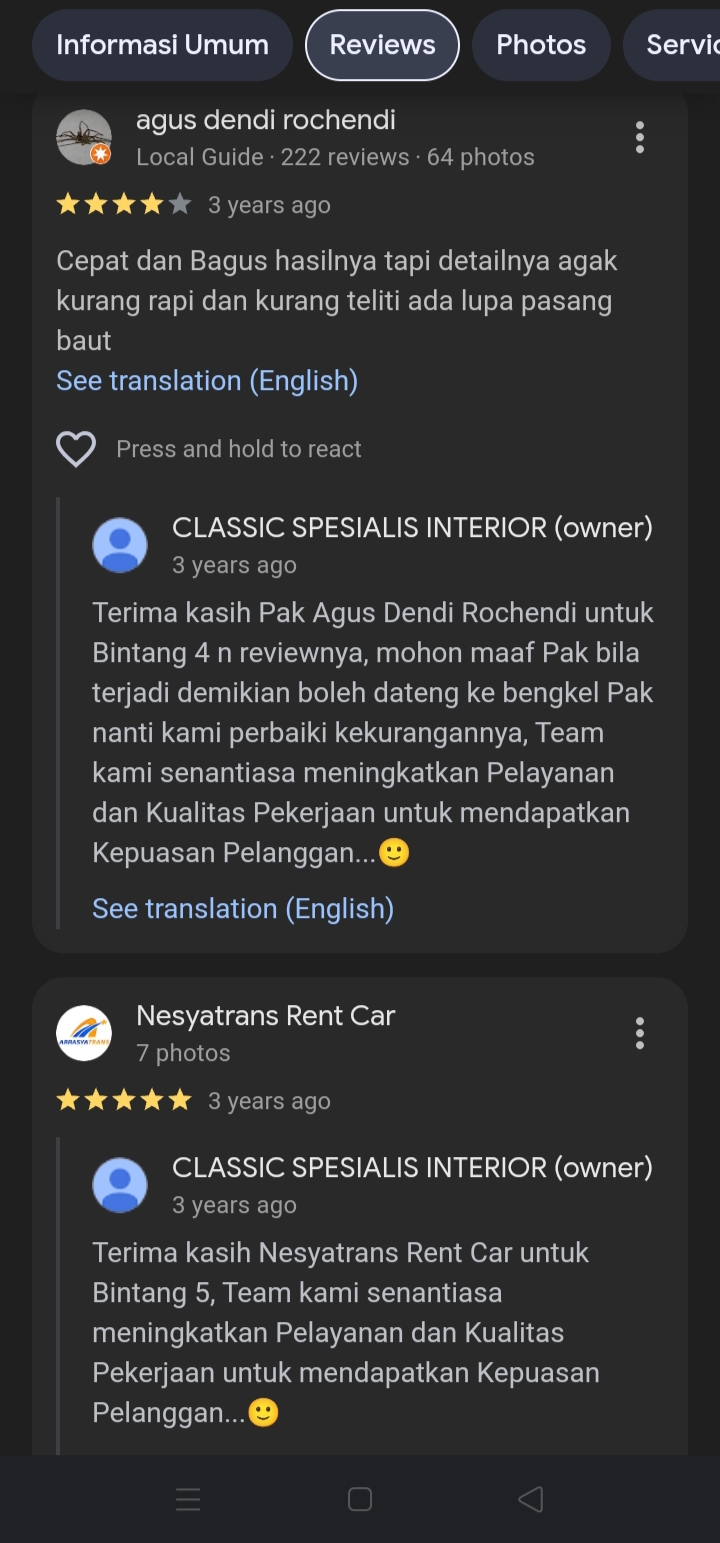Open Nesyatrans Rent Car profile logo
Viewport: 720px width, 1543px height.
coord(84,1033)
